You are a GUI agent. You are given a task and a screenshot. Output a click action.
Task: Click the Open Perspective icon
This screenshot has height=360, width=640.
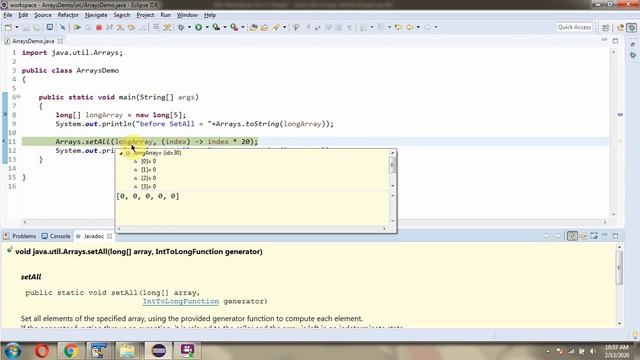coord(606,27)
